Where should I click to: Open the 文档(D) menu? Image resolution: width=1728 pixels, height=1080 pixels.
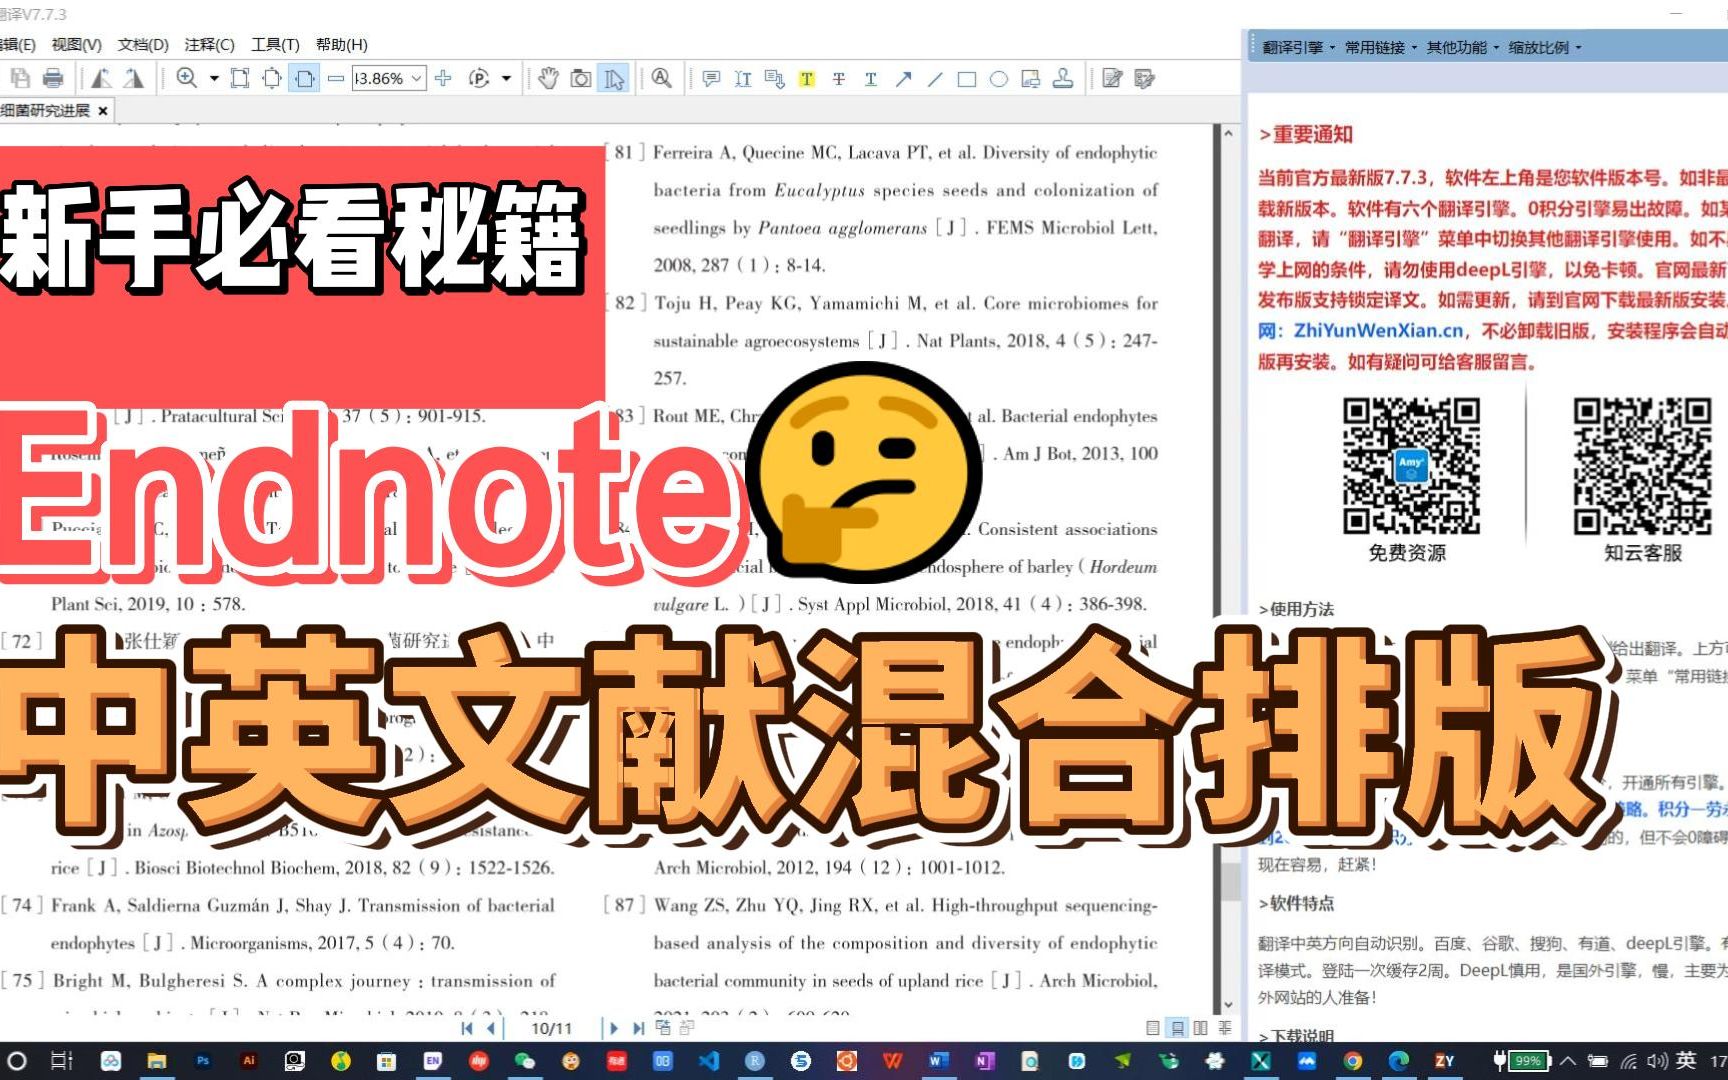143,45
